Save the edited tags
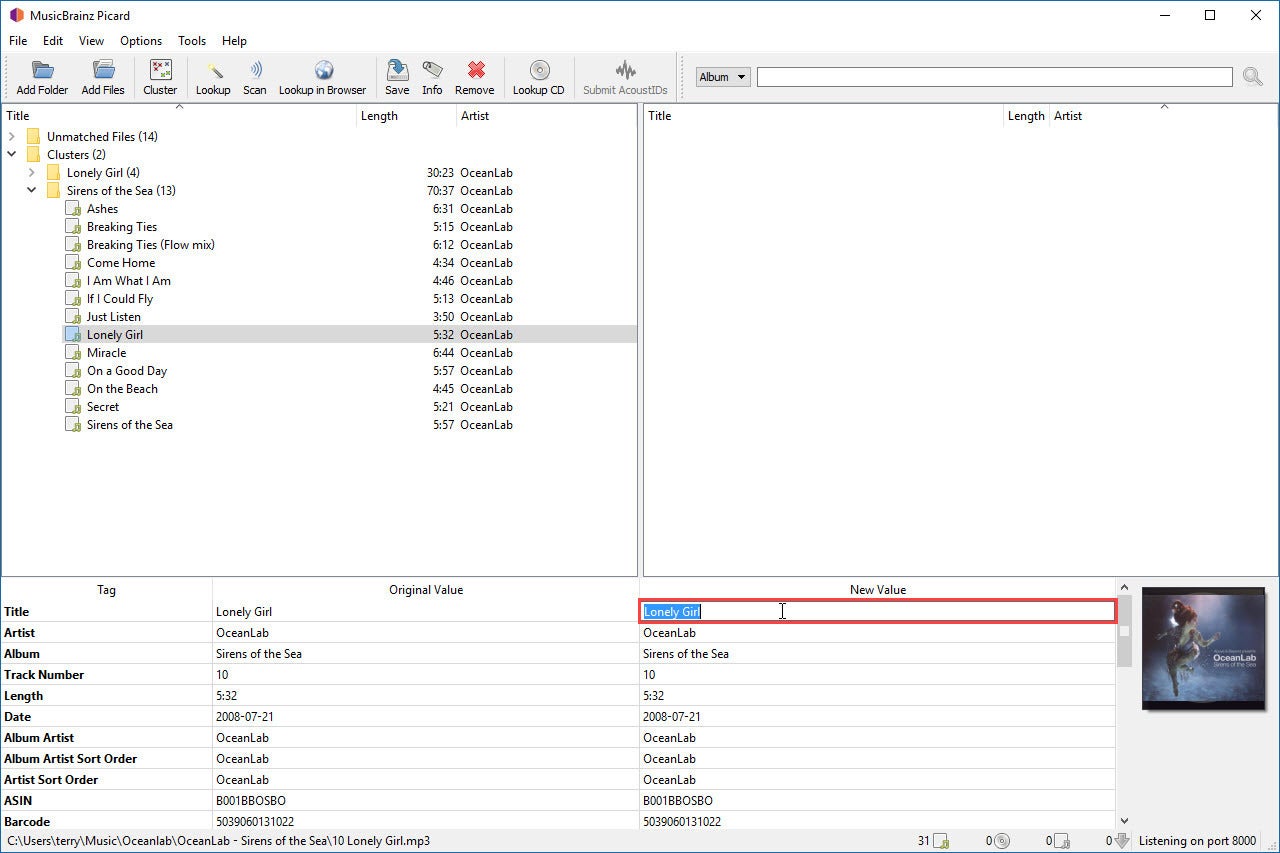Screen dimensions: 1280x853 [x=396, y=76]
